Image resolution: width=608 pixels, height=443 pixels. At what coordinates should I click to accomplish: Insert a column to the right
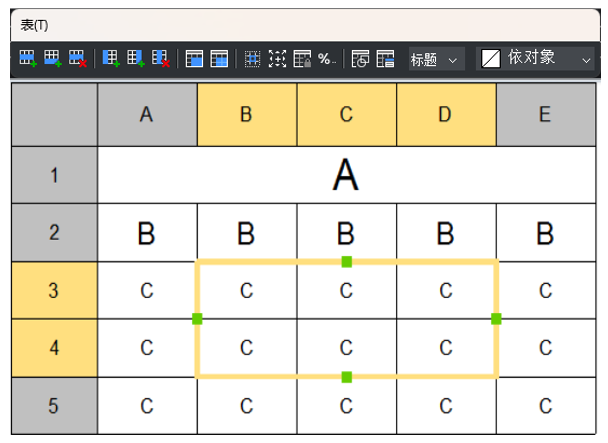(136, 59)
